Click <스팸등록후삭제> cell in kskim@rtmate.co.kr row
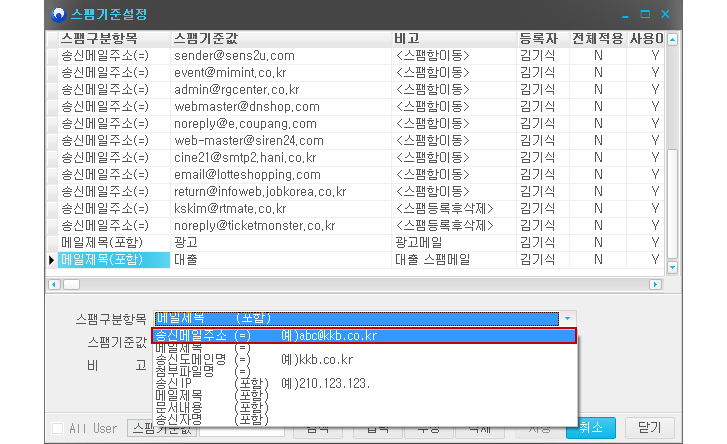Image resolution: width=727 pixels, height=444 pixels. pyautogui.click(x=454, y=209)
